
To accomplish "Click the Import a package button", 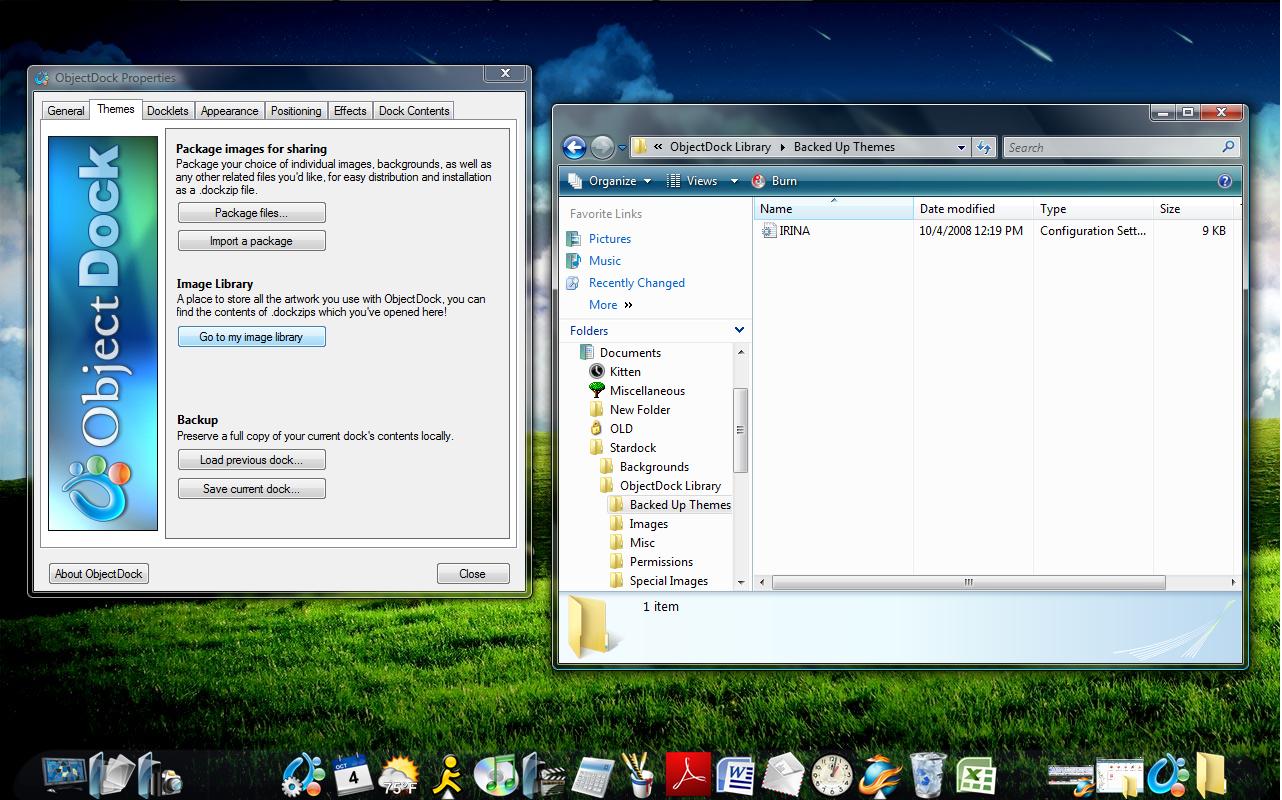I will pos(252,241).
